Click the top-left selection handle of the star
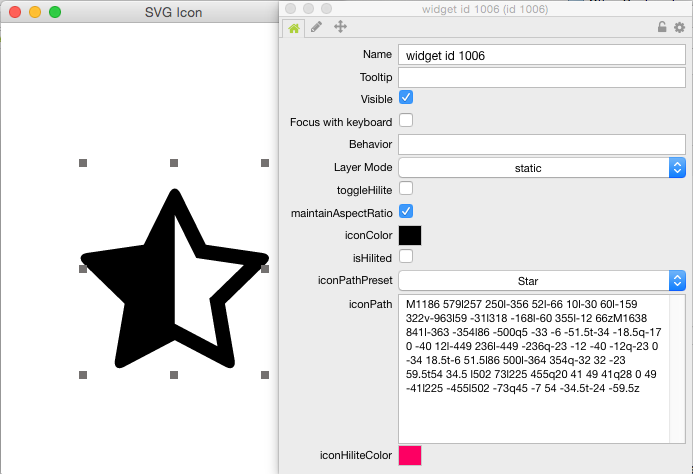The height and width of the screenshot is (474, 693). (x=83, y=163)
